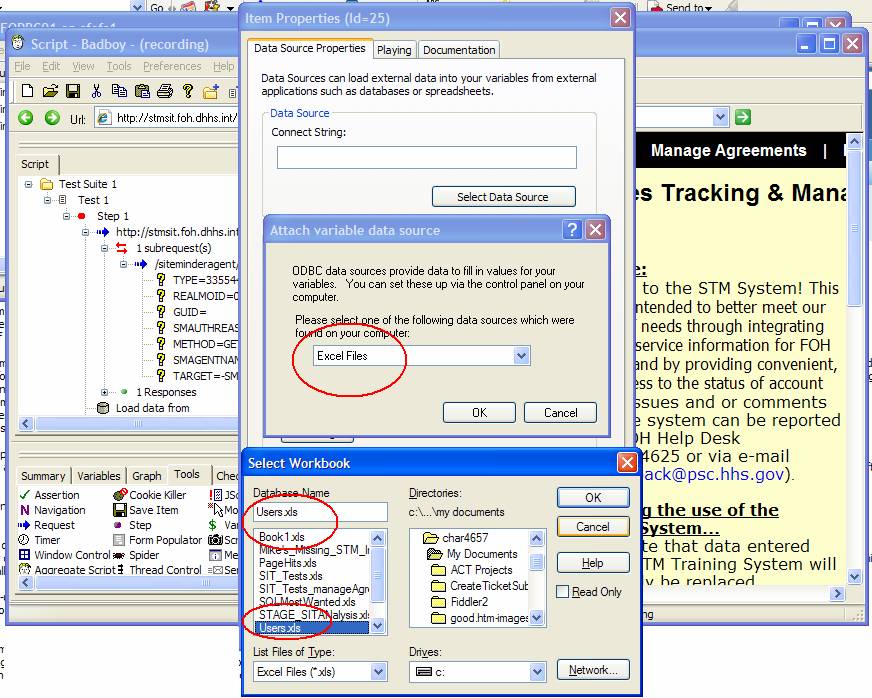872x698 pixels.
Task: Click the Open script folder icon
Action: click(x=50, y=91)
